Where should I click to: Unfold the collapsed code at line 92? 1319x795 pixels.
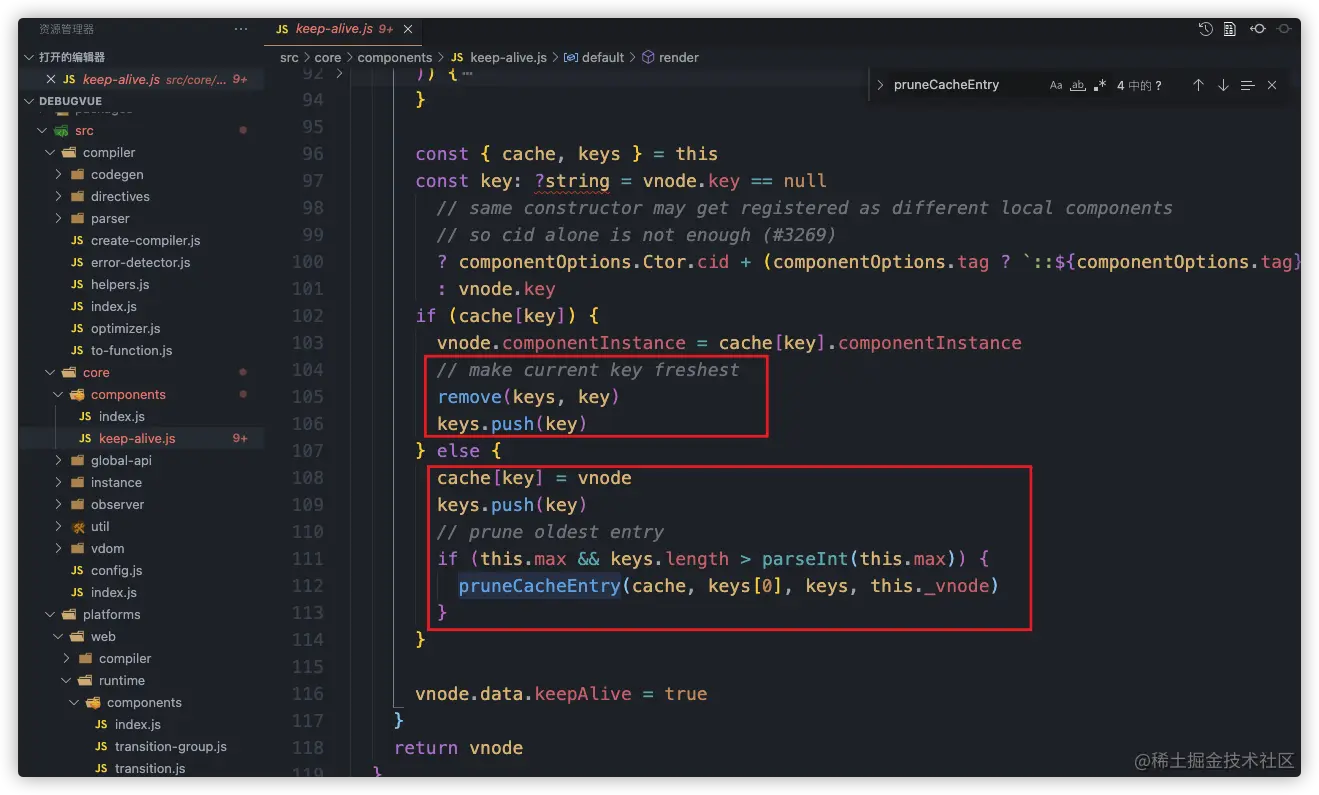pos(340,73)
